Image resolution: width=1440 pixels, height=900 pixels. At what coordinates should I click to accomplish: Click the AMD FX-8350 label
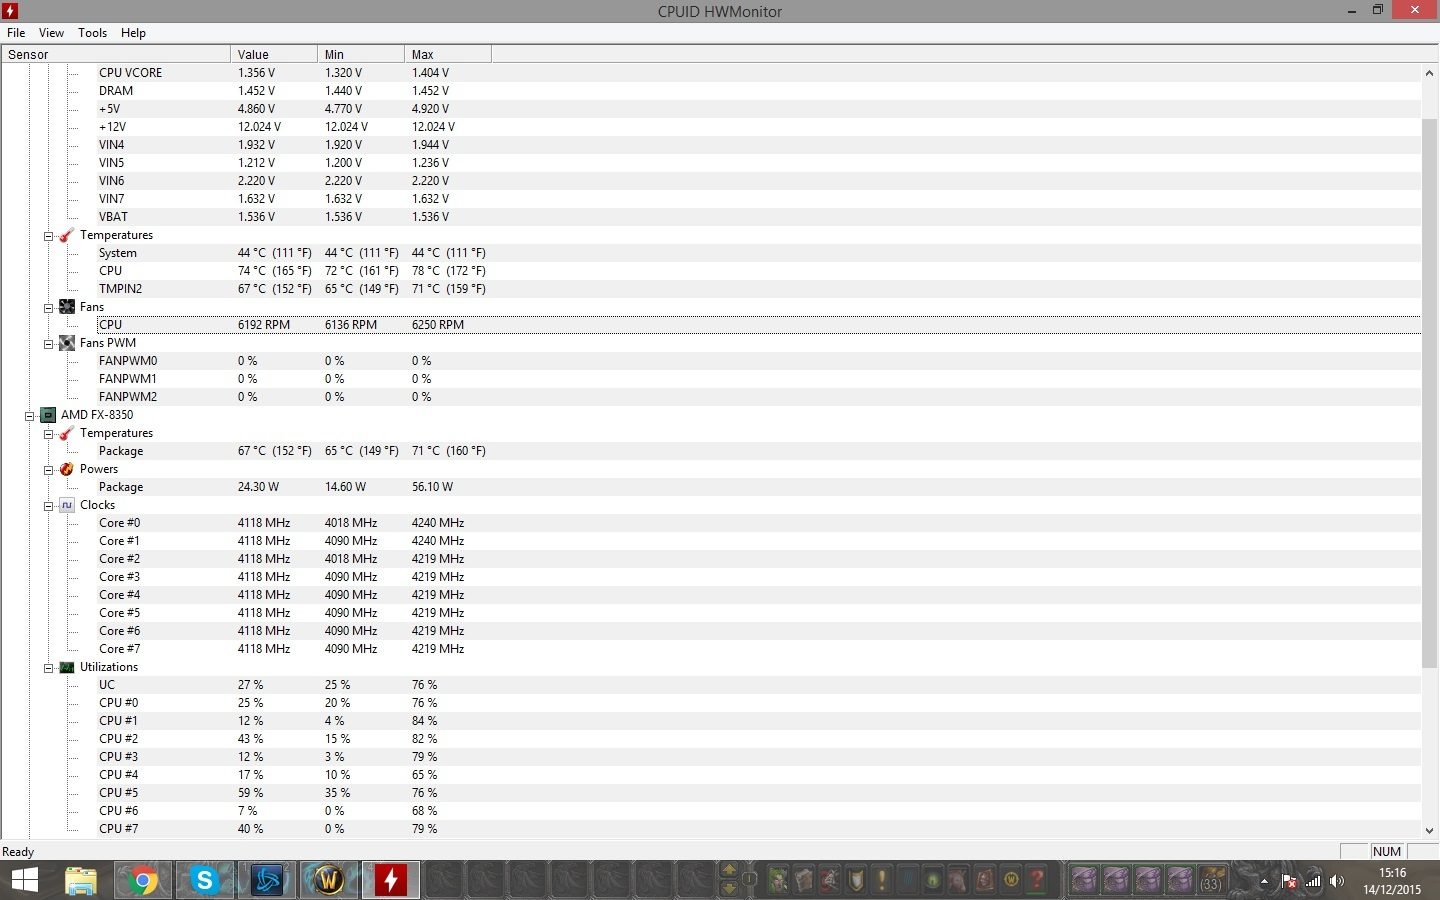(97, 415)
